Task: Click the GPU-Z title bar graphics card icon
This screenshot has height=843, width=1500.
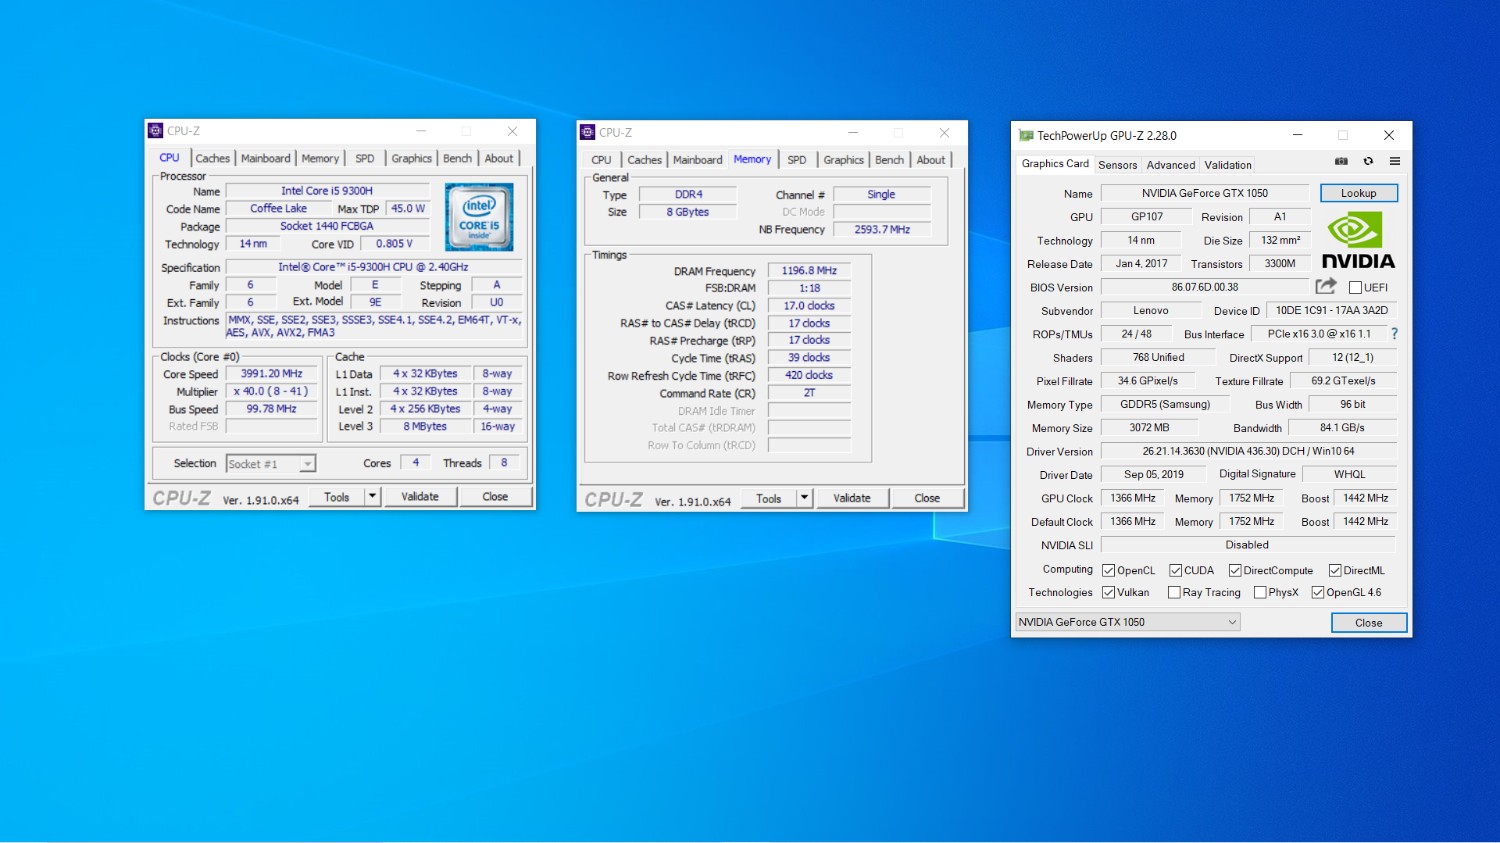Action: coord(1025,136)
